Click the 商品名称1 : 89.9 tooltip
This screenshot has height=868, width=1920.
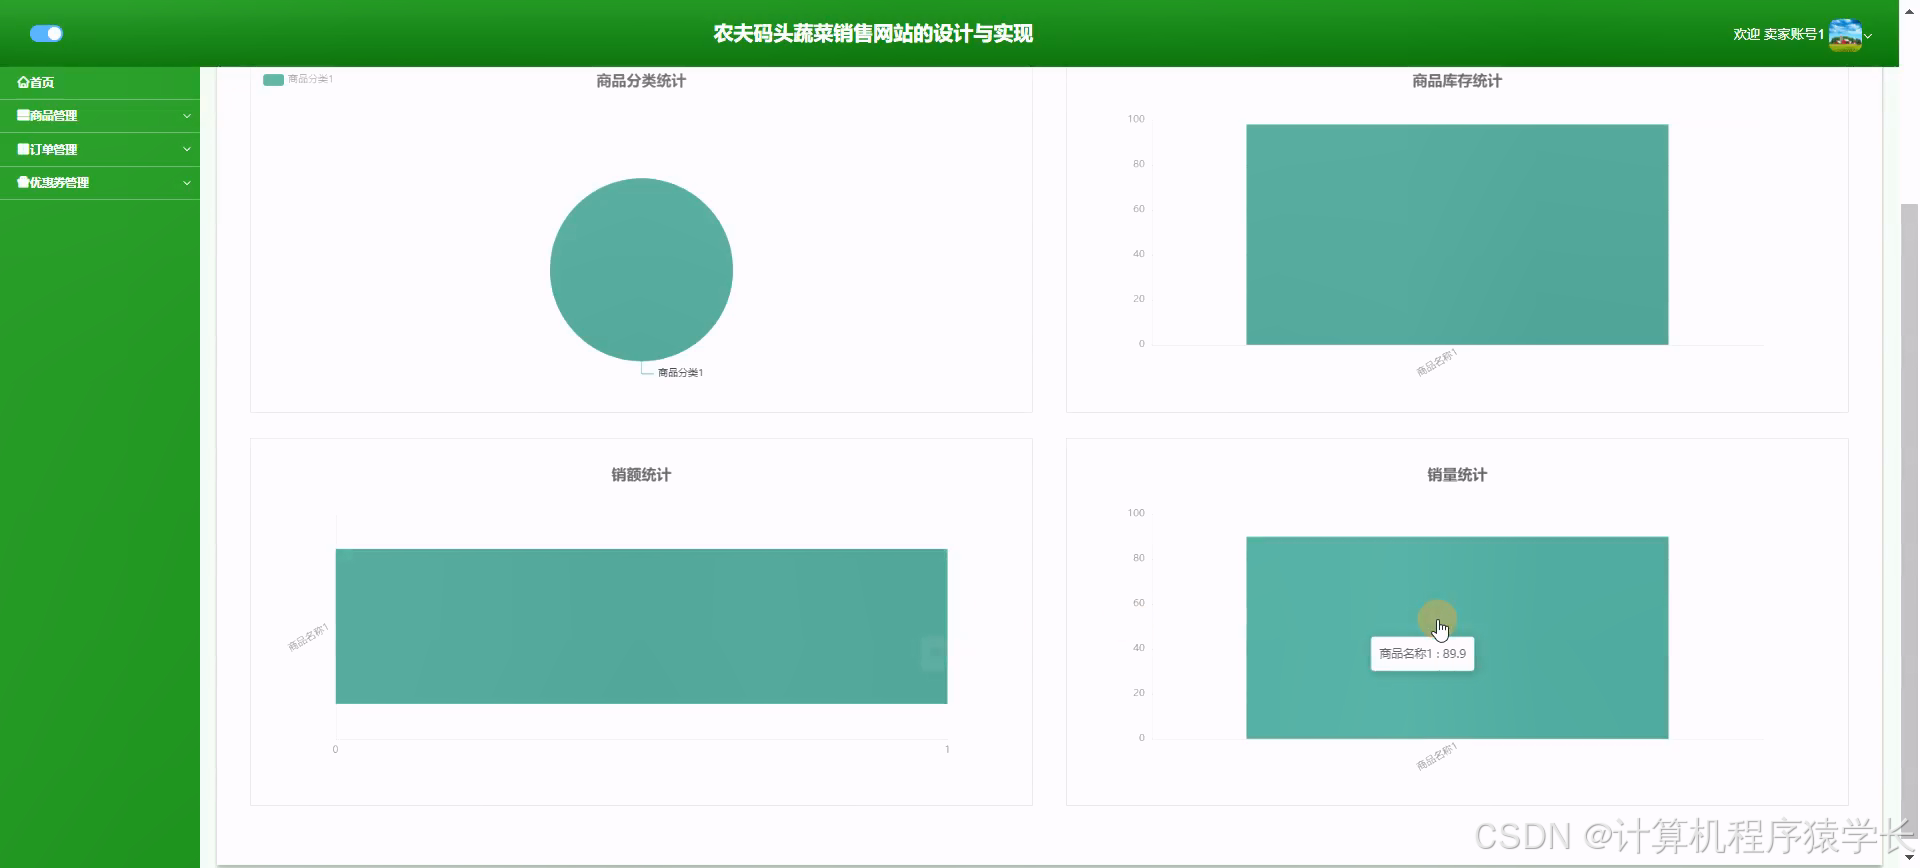(1422, 653)
